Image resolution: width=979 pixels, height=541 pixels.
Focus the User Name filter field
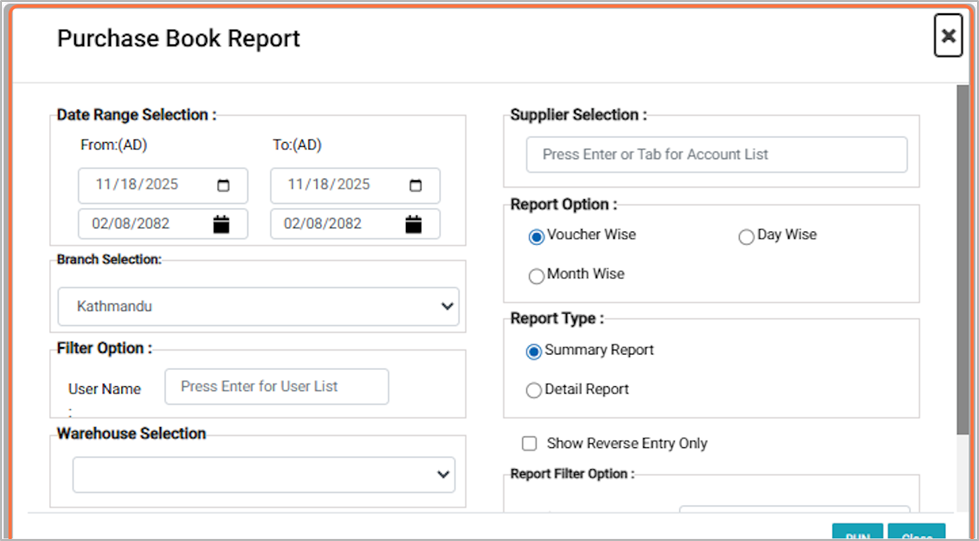(x=276, y=387)
